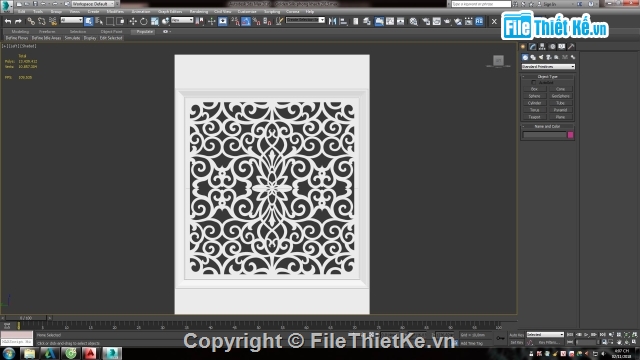
Task: Click the Teapot primitive button
Action: (x=534, y=117)
